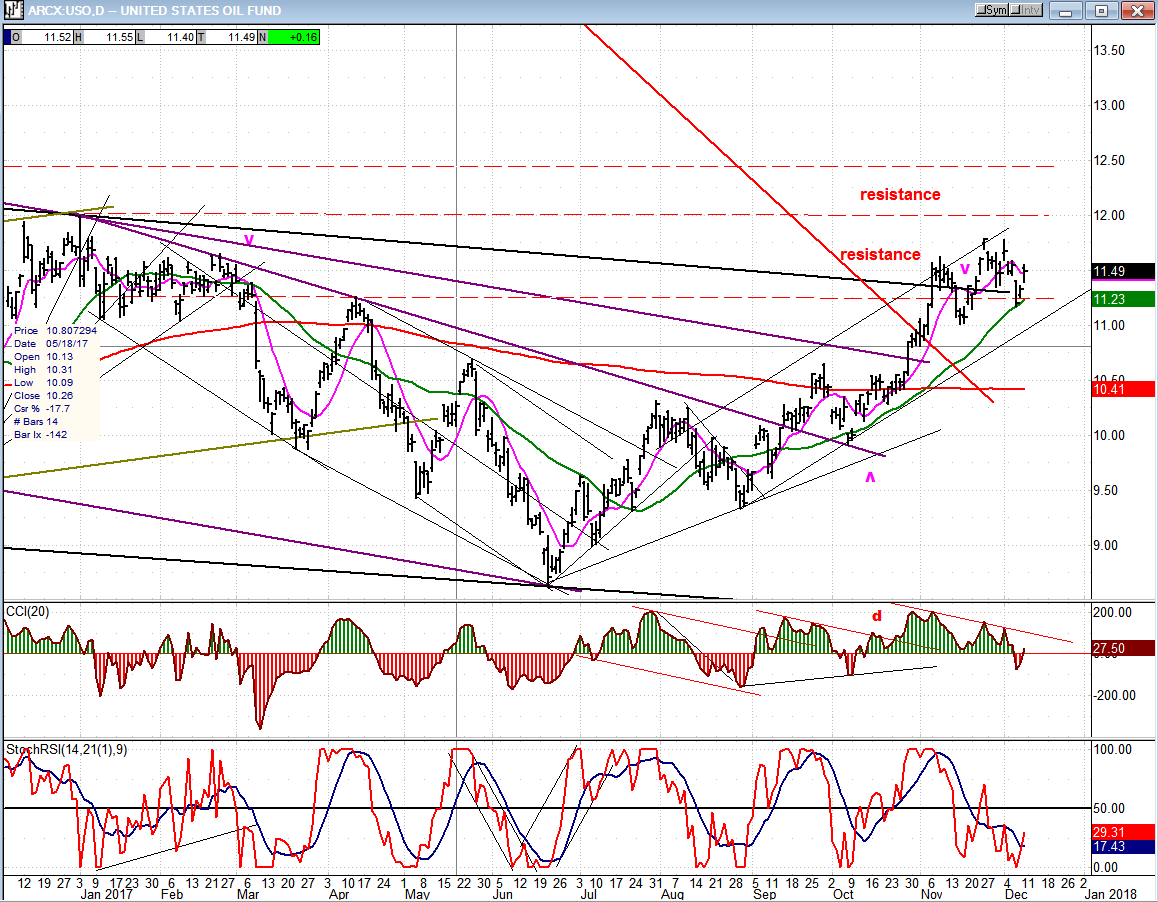
Task: Select the StochRSI(14,21(1),9) indicator label
Action: (x=66, y=748)
